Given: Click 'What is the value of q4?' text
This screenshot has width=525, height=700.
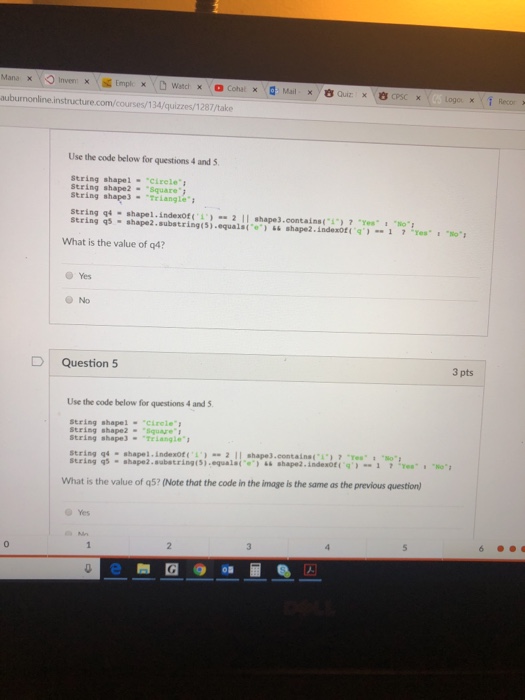Looking at the screenshot, I should pyautogui.click(x=113, y=243).
